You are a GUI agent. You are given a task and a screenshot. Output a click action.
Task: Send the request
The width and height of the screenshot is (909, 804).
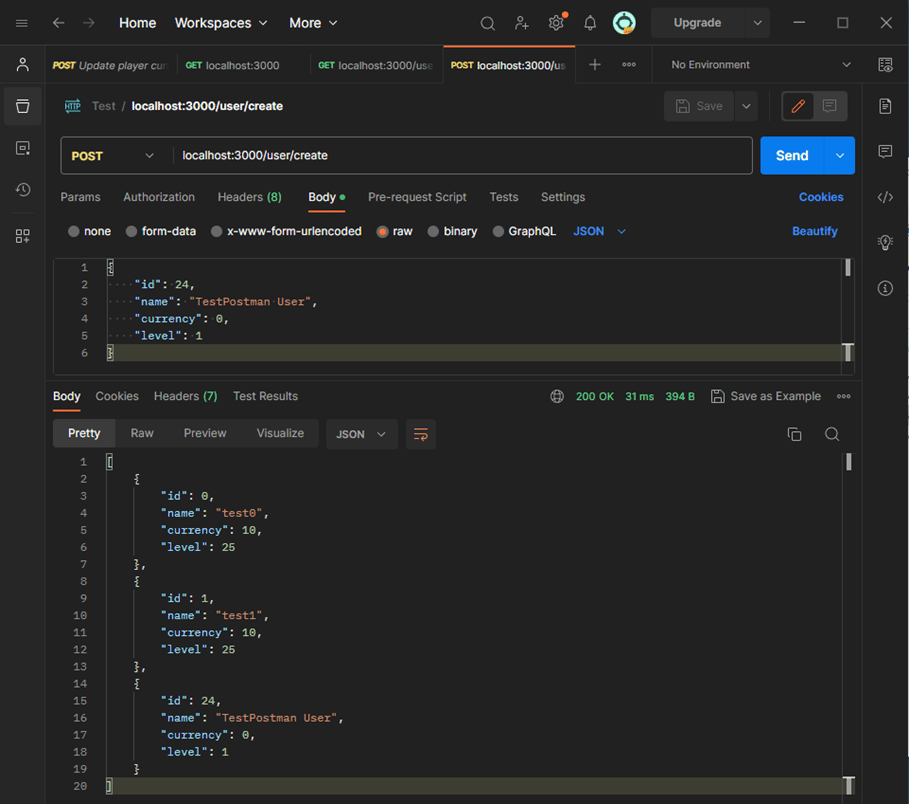[x=792, y=155]
